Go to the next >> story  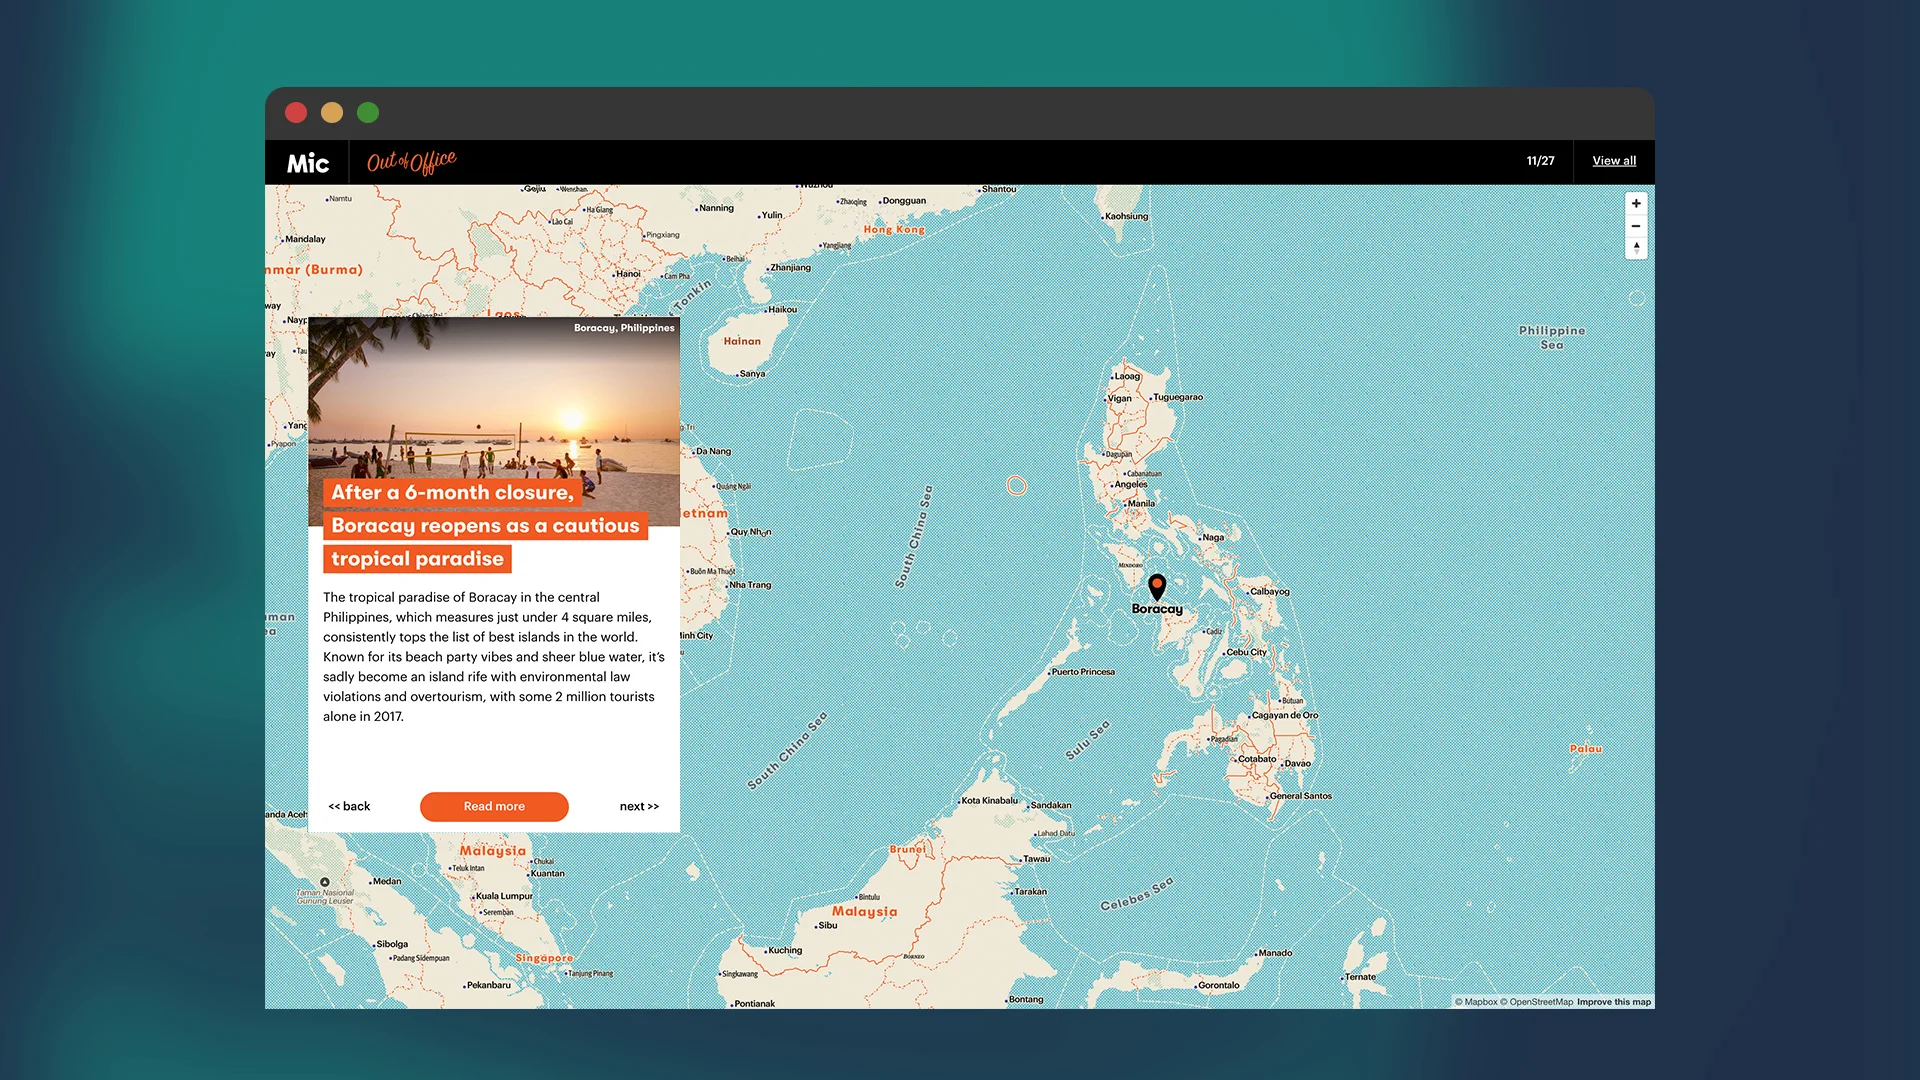[x=639, y=807]
